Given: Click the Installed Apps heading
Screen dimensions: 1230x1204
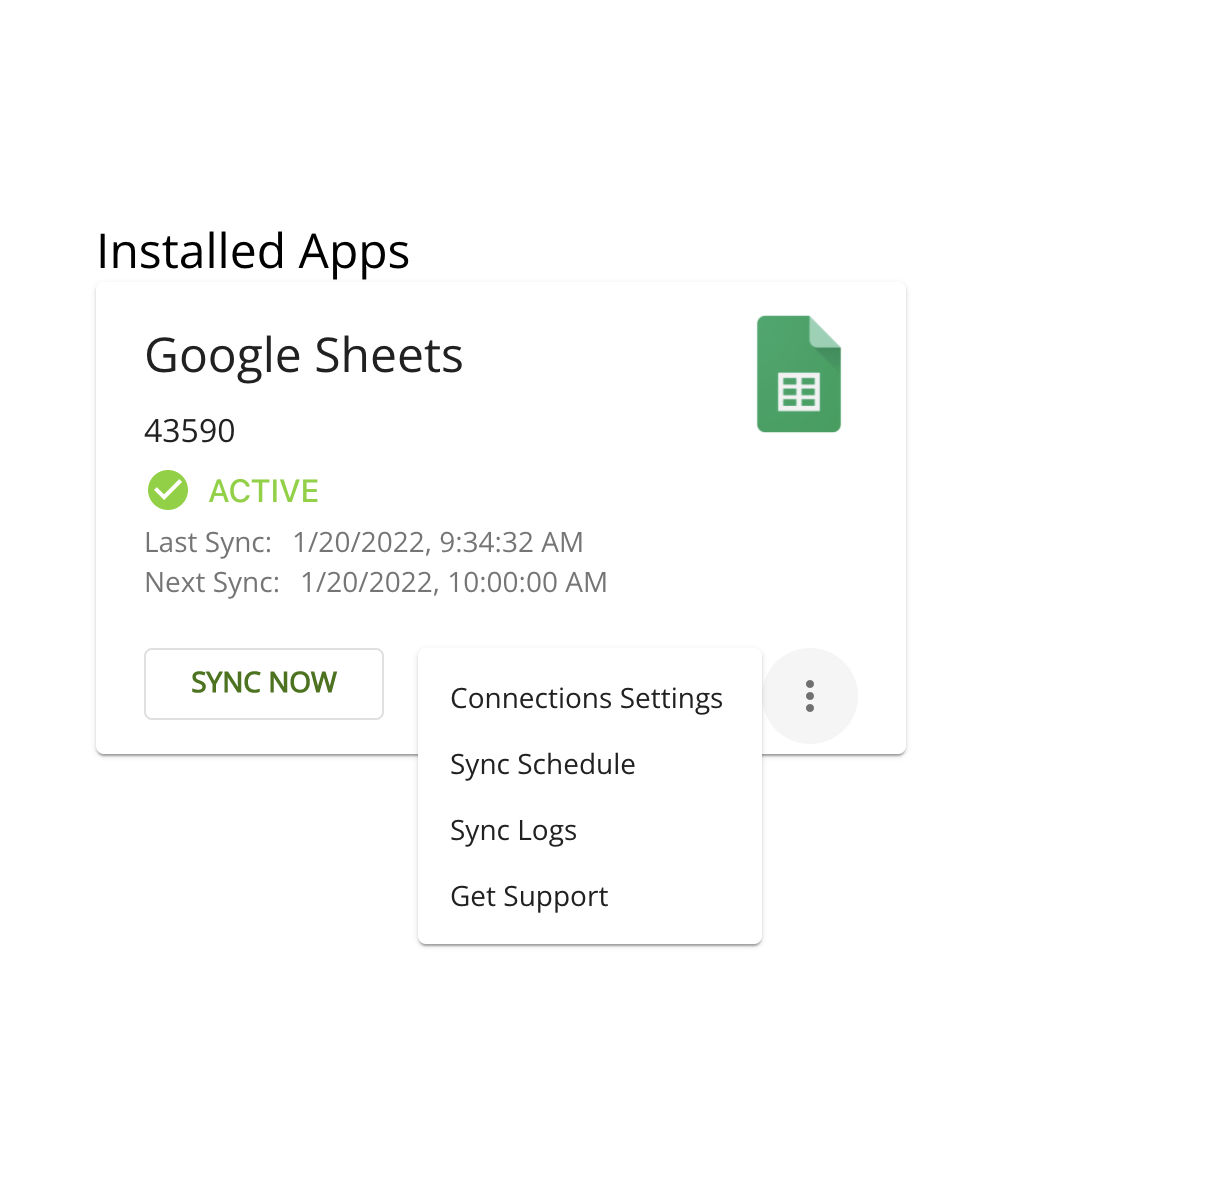Looking at the screenshot, I should (253, 252).
